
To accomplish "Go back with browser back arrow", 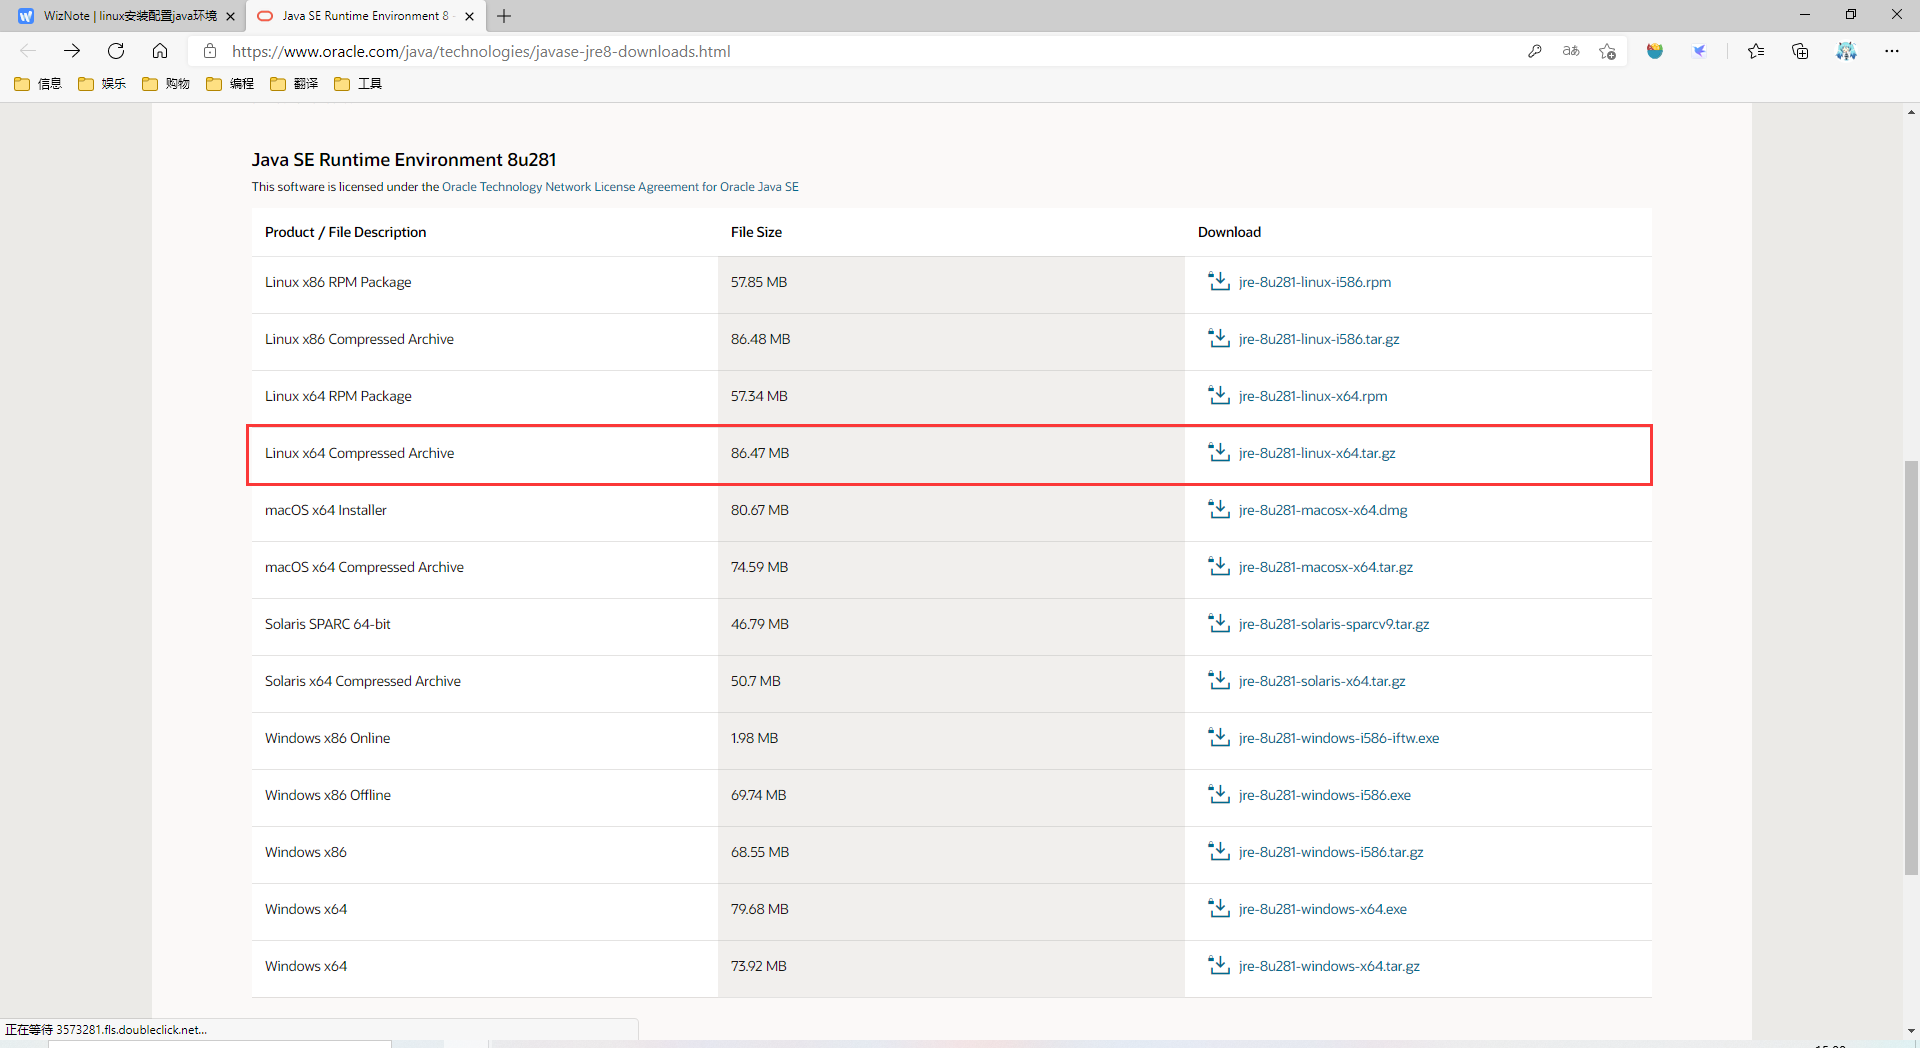I will coord(28,51).
